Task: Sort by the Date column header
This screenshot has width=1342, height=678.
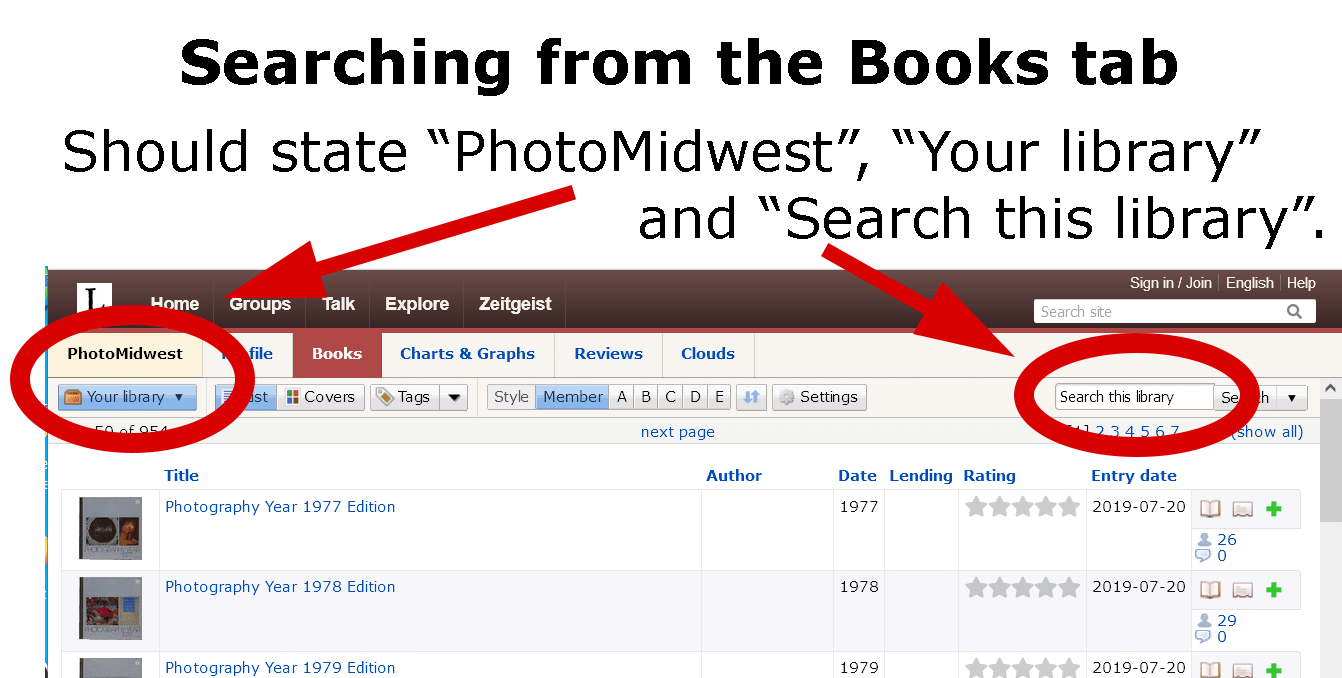Action: tap(857, 476)
